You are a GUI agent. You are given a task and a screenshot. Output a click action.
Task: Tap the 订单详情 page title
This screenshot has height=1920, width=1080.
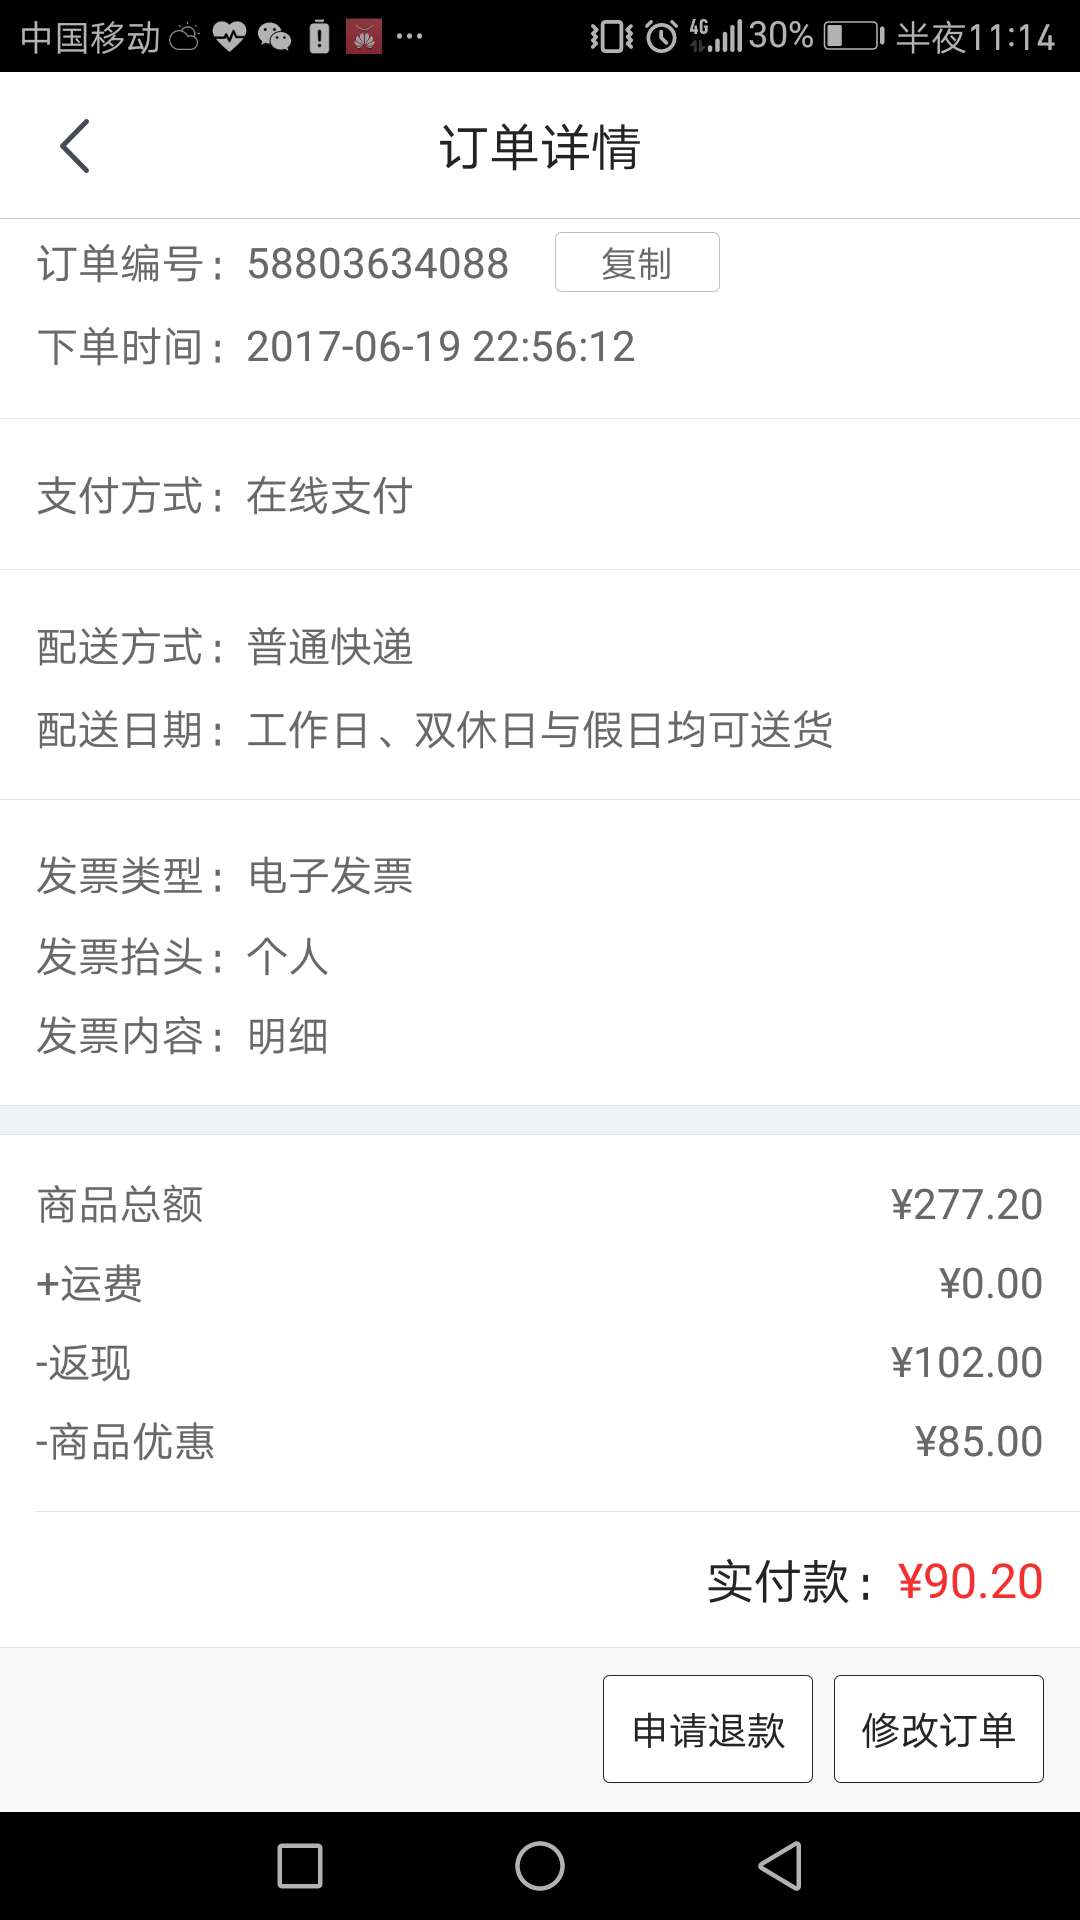(540, 147)
